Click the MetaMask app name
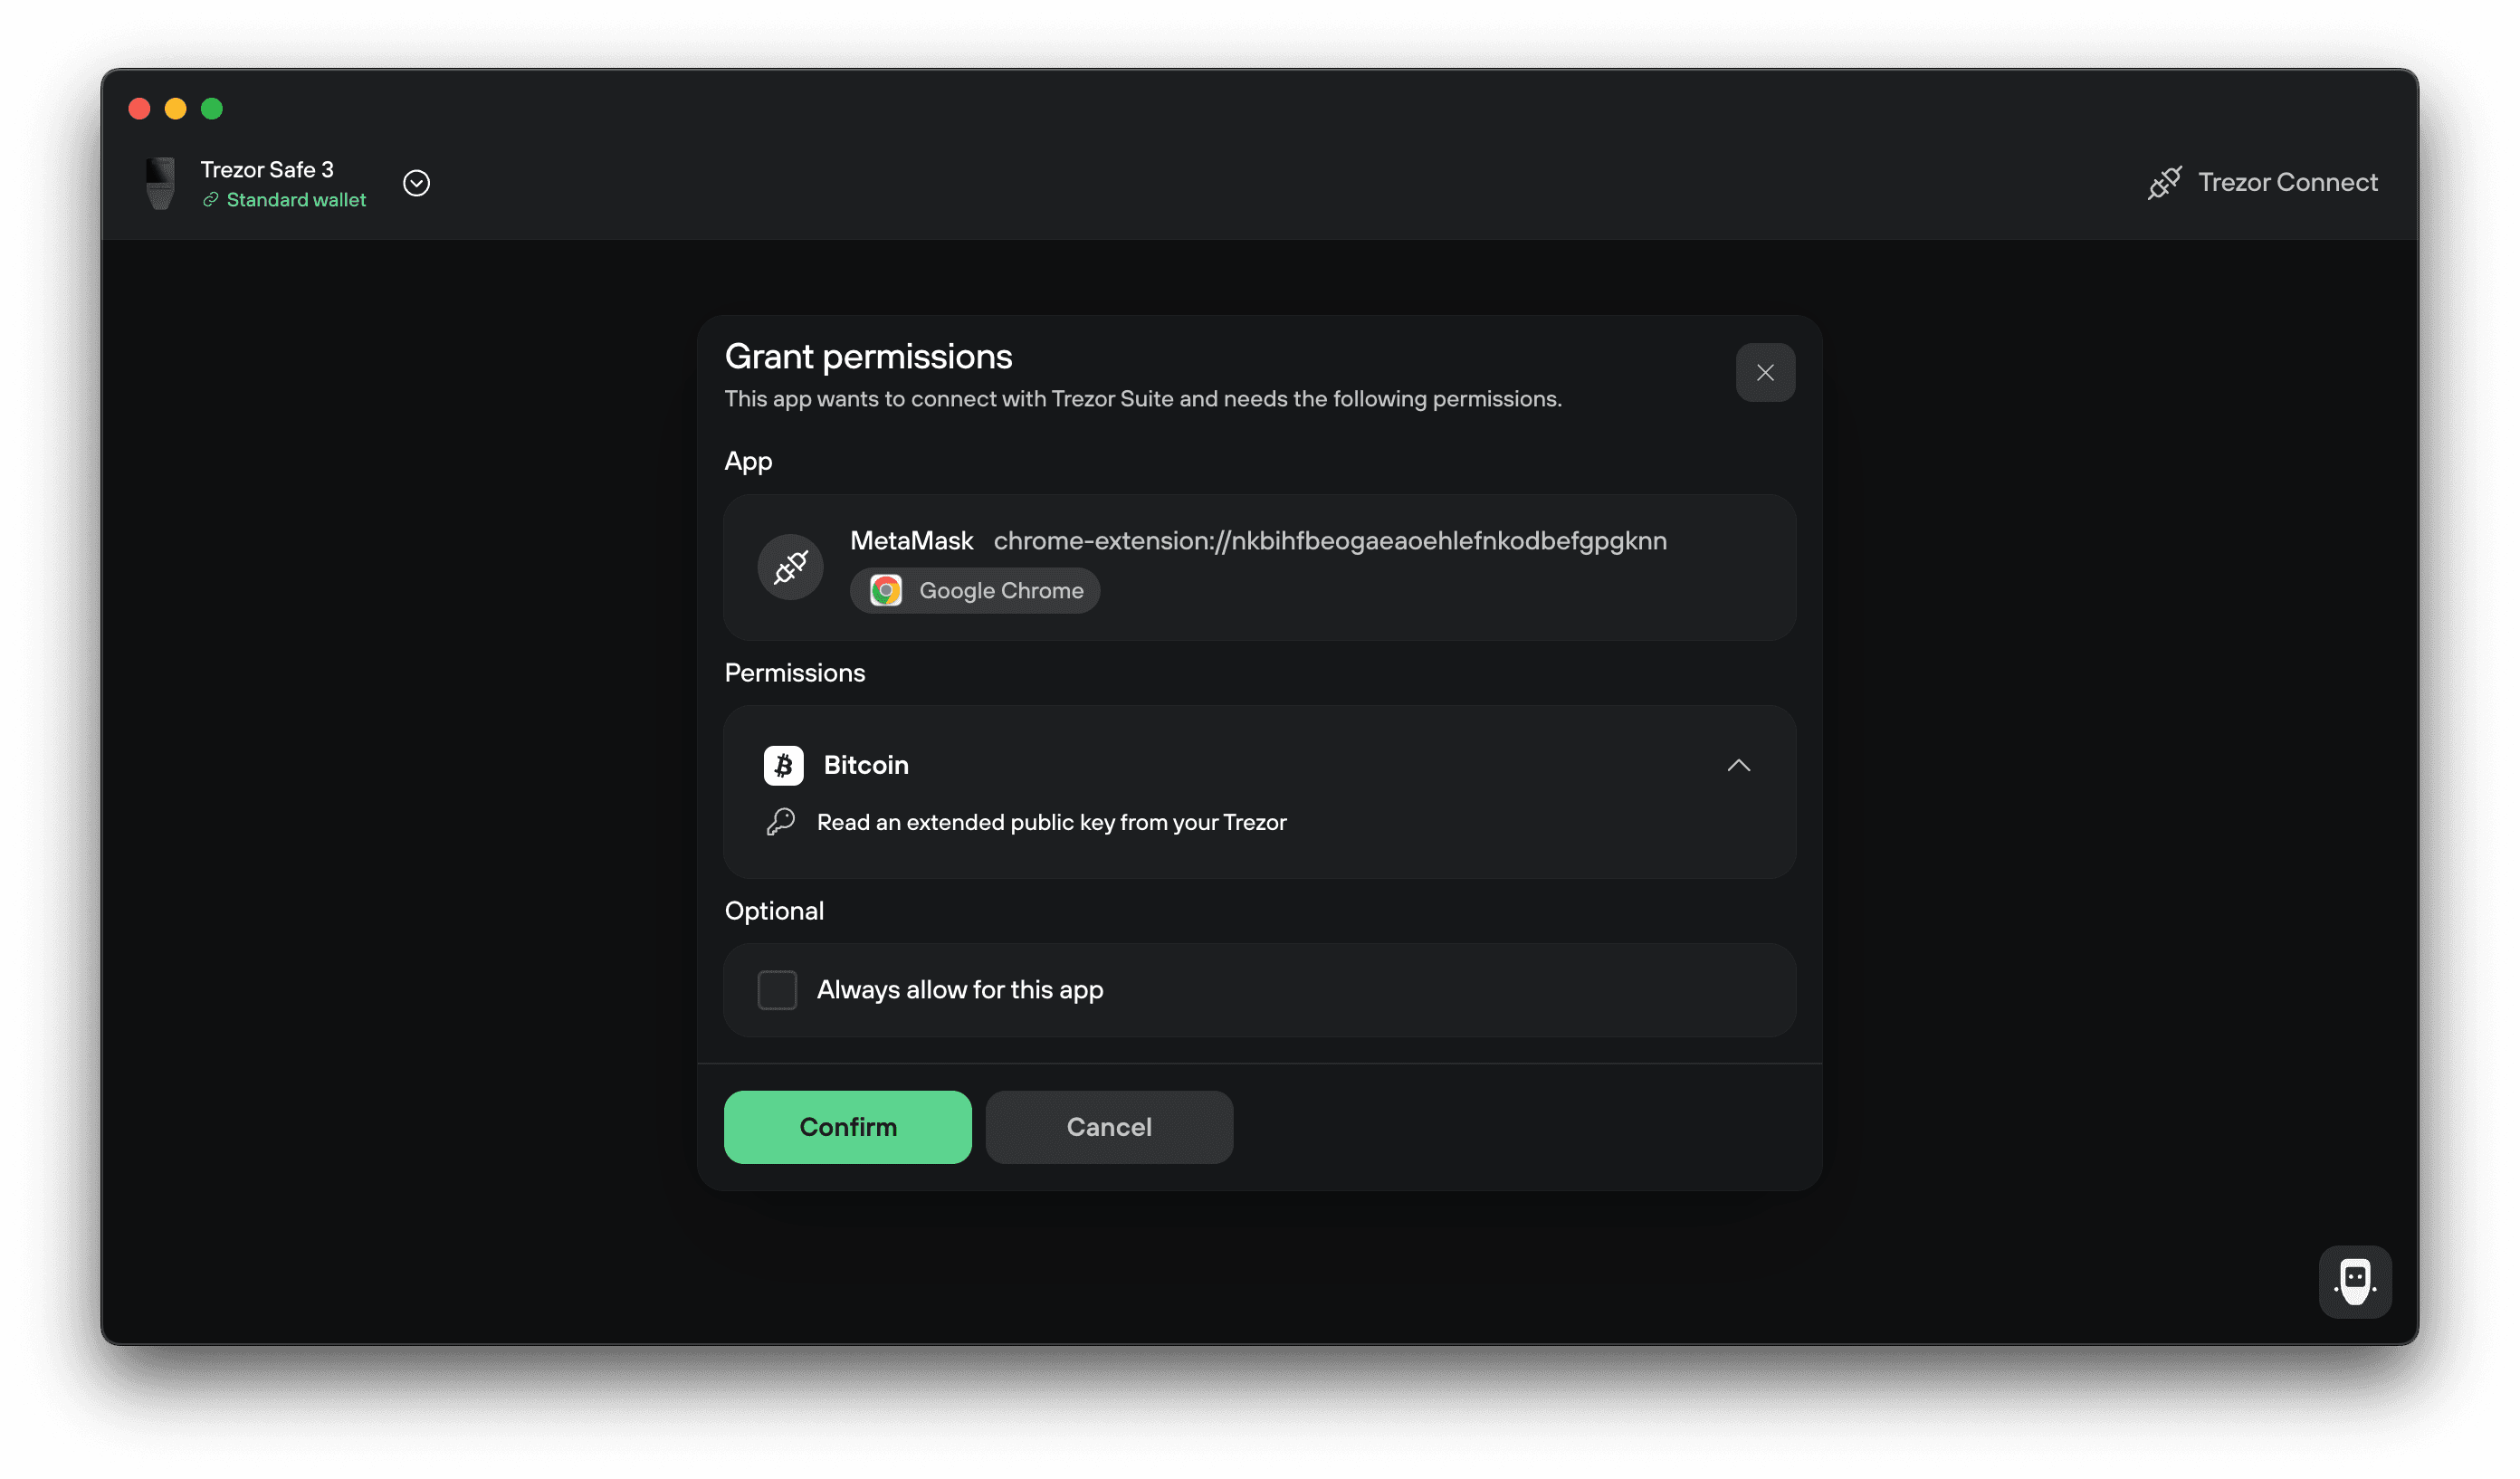2520x1479 pixels. pos(911,541)
